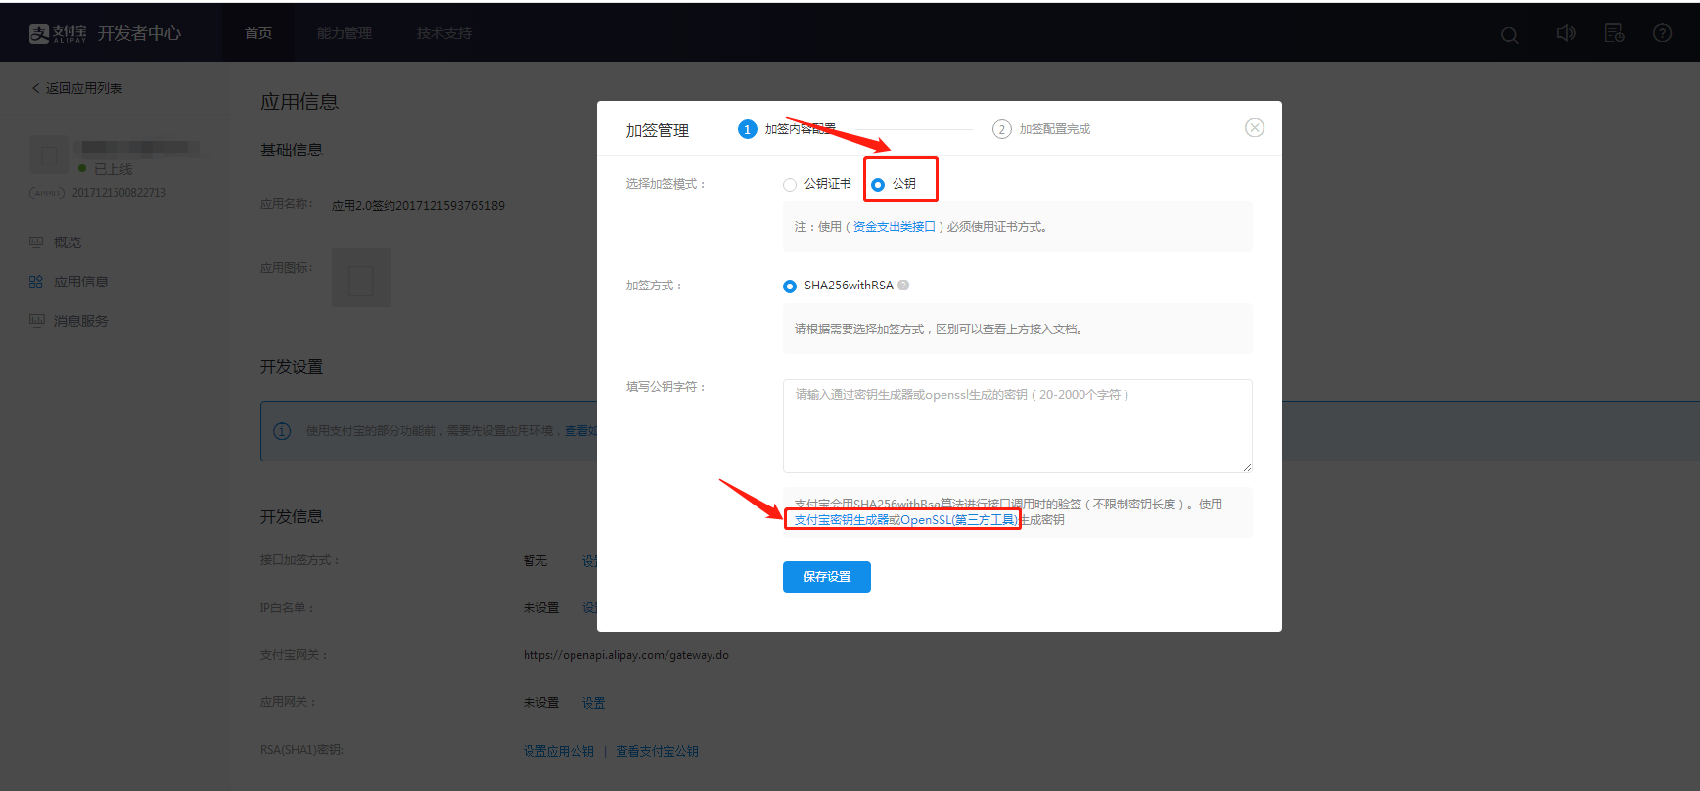
Task: Open 应用信息 in the sidebar
Action: point(81,282)
